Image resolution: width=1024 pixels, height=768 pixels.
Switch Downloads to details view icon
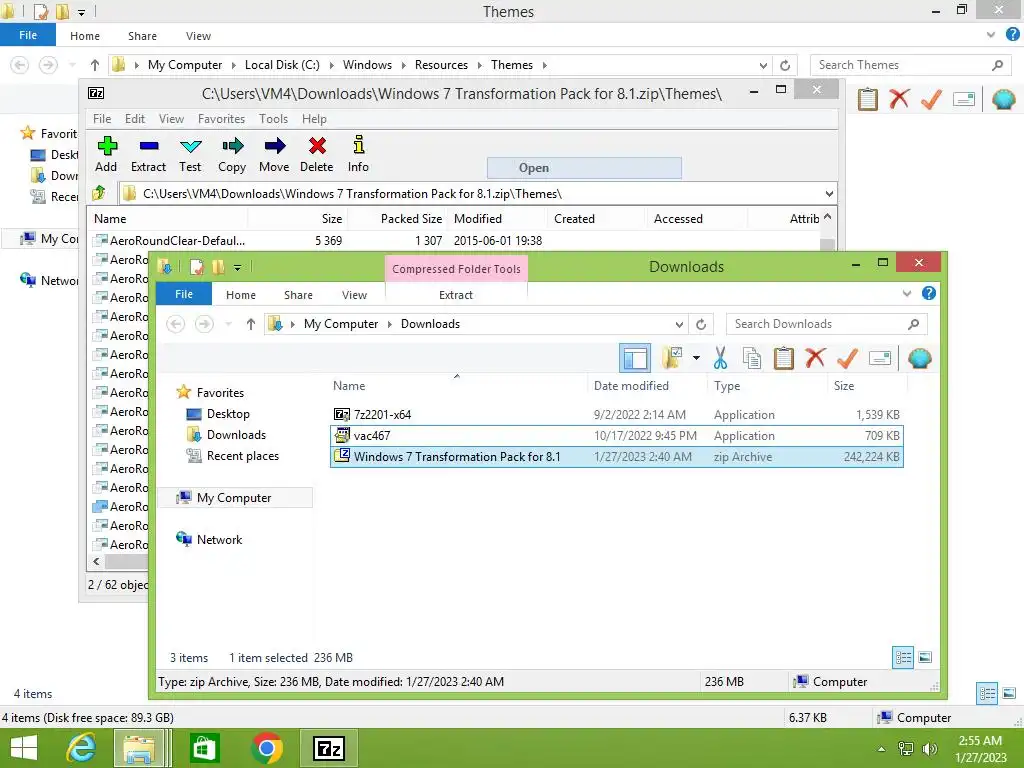tap(903, 657)
